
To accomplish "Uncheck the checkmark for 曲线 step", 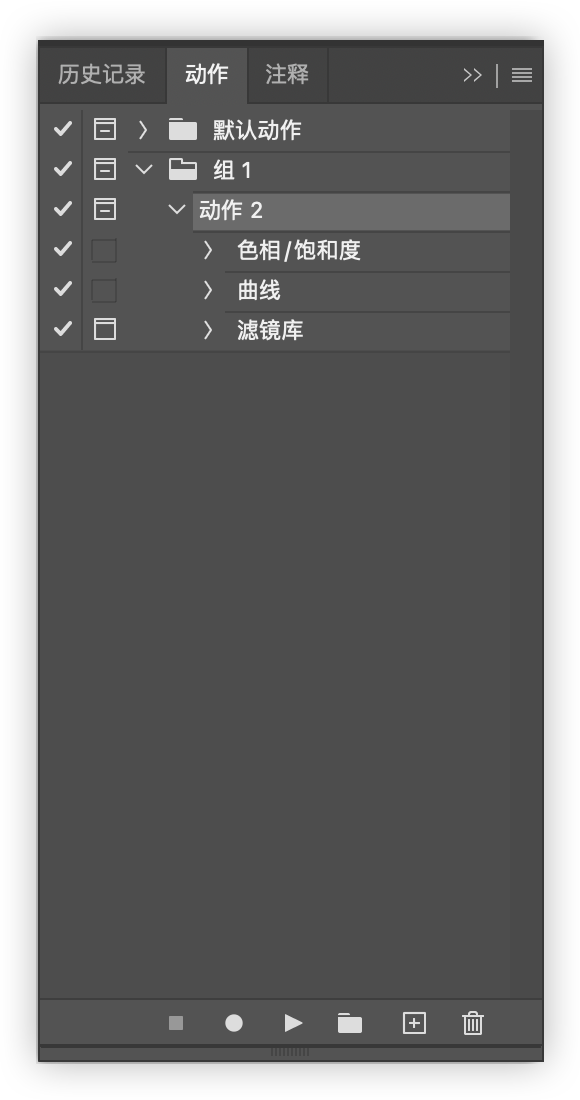I will click(x=63, y=288).
